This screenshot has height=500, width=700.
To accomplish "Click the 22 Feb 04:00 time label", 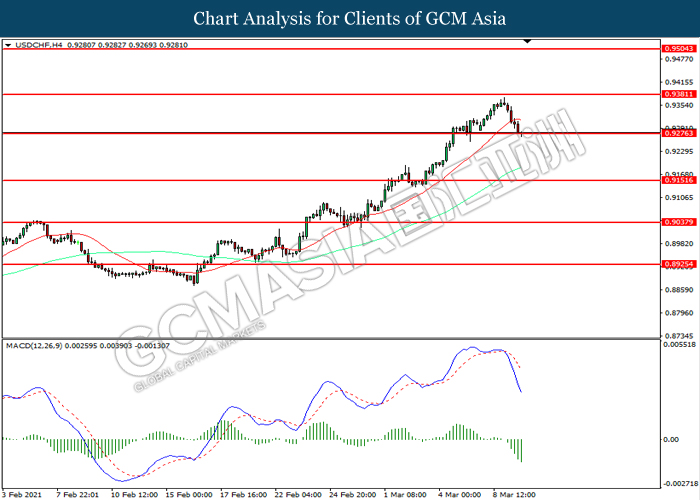I will [x=298, y=495].
